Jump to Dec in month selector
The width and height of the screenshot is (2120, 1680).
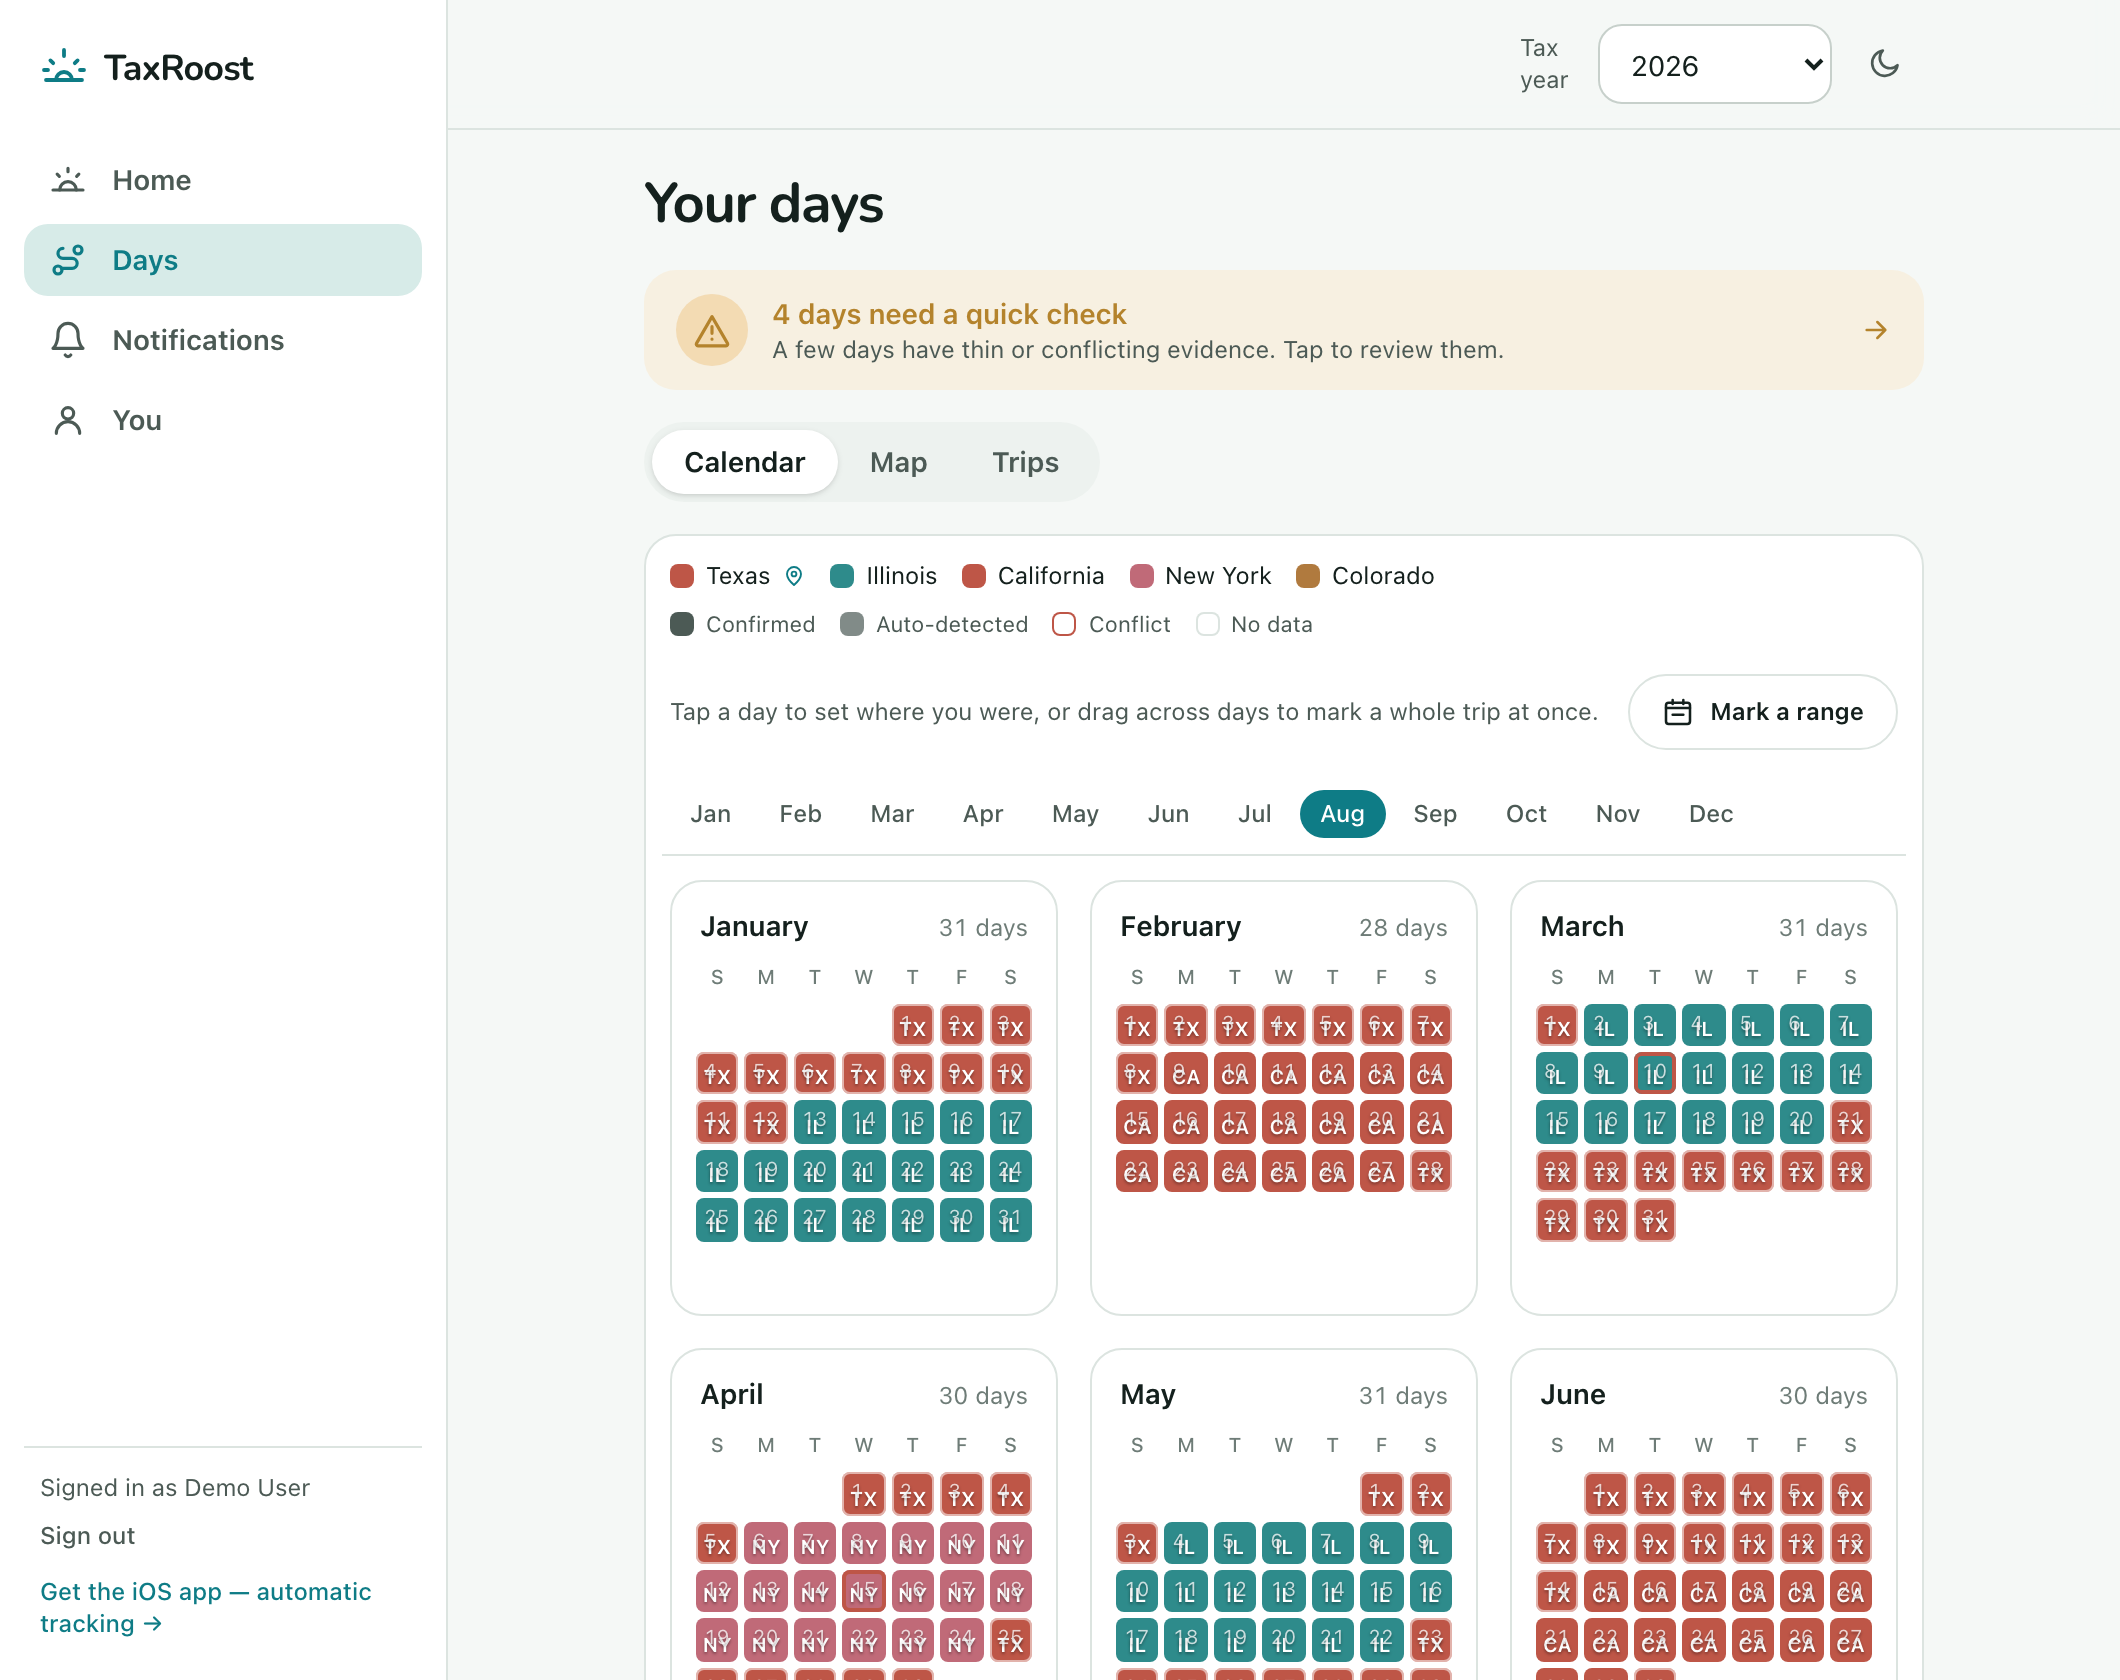click(1710, 814)
